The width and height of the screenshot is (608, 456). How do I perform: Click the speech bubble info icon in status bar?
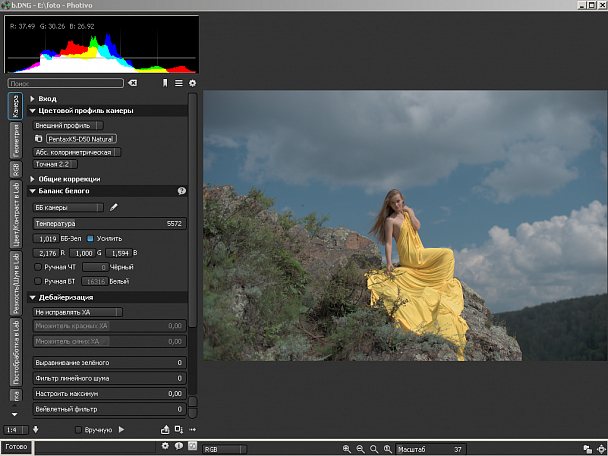pos(179,446)
